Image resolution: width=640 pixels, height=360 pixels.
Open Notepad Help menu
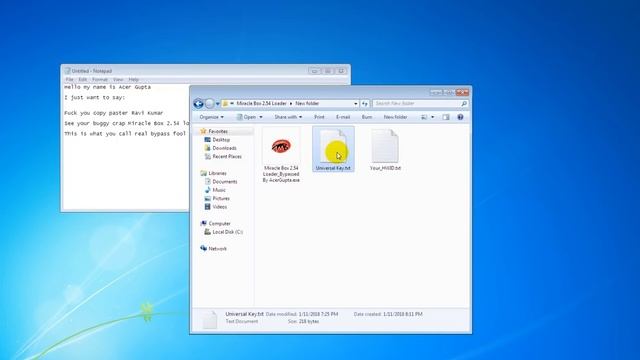(133, 80)
